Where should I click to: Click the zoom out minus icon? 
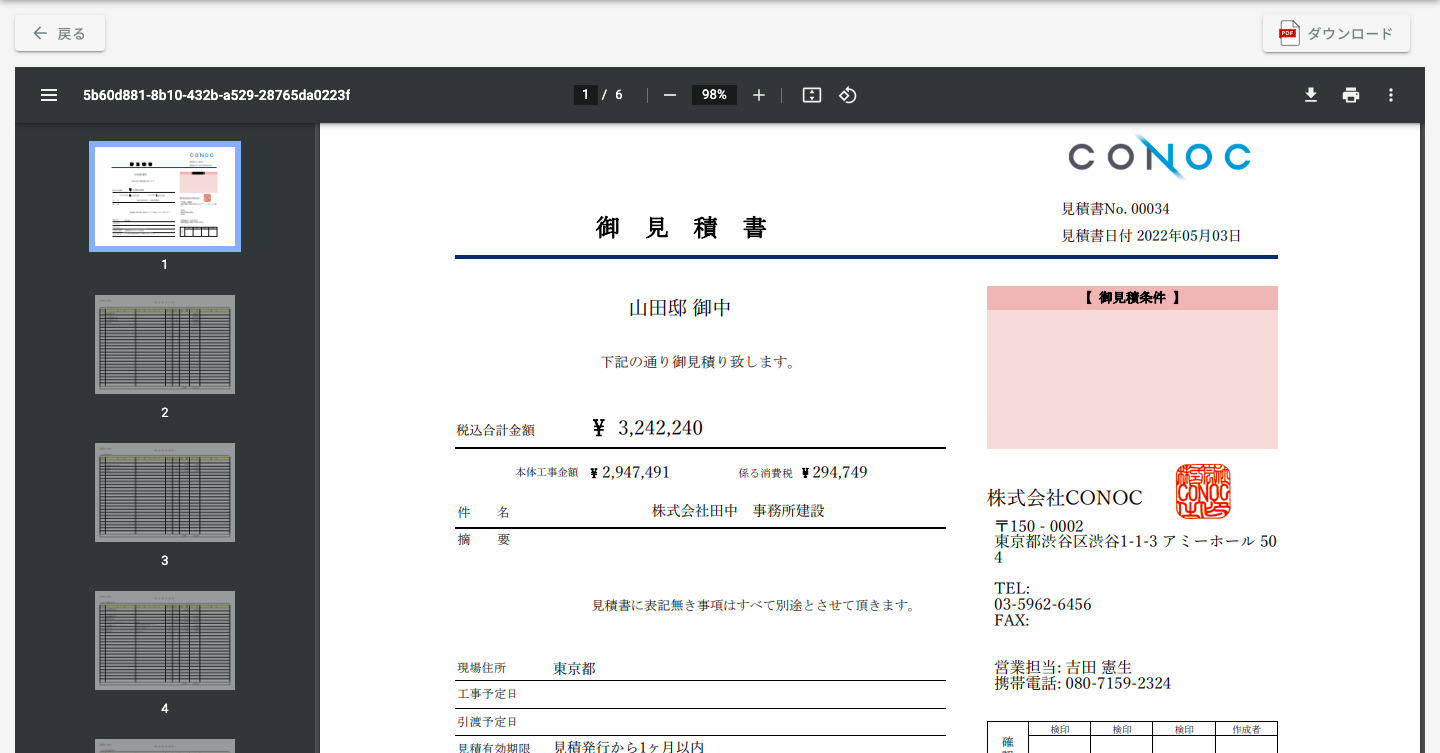(x=670, y=95)
